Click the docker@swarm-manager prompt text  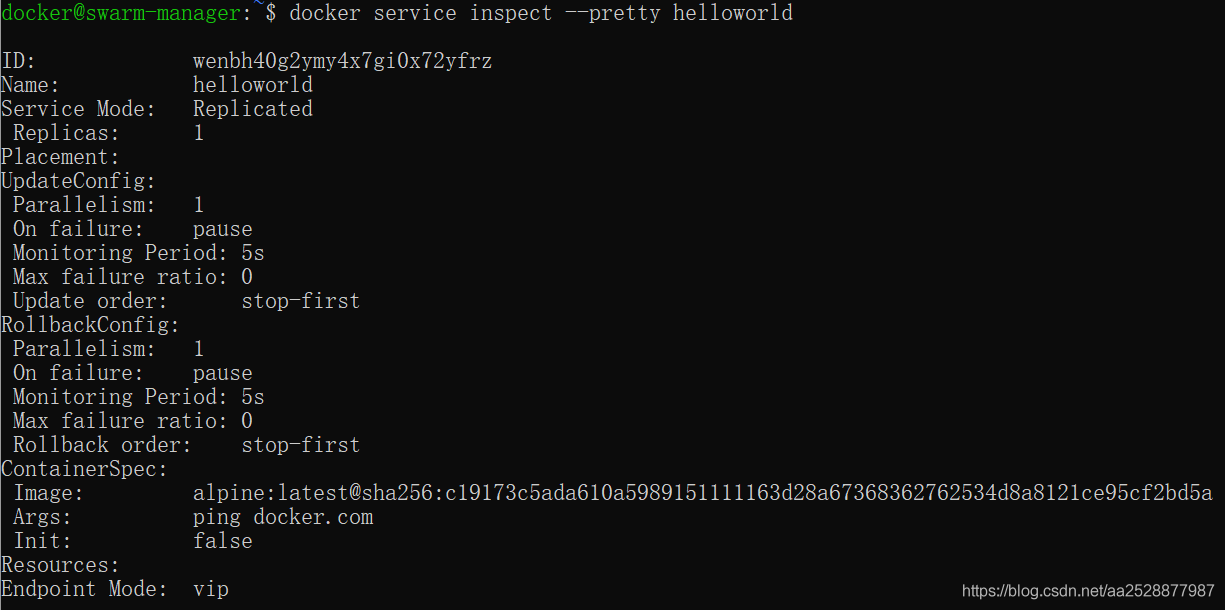point(121,13)
